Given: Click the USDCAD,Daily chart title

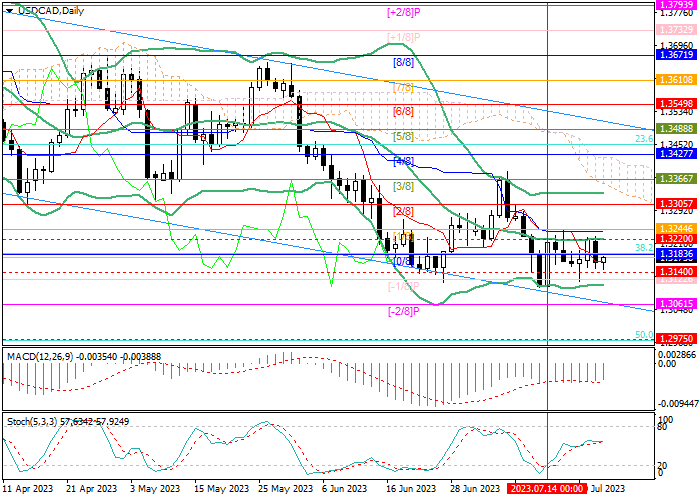Looking at the screenshot, I should coord(50,11).
